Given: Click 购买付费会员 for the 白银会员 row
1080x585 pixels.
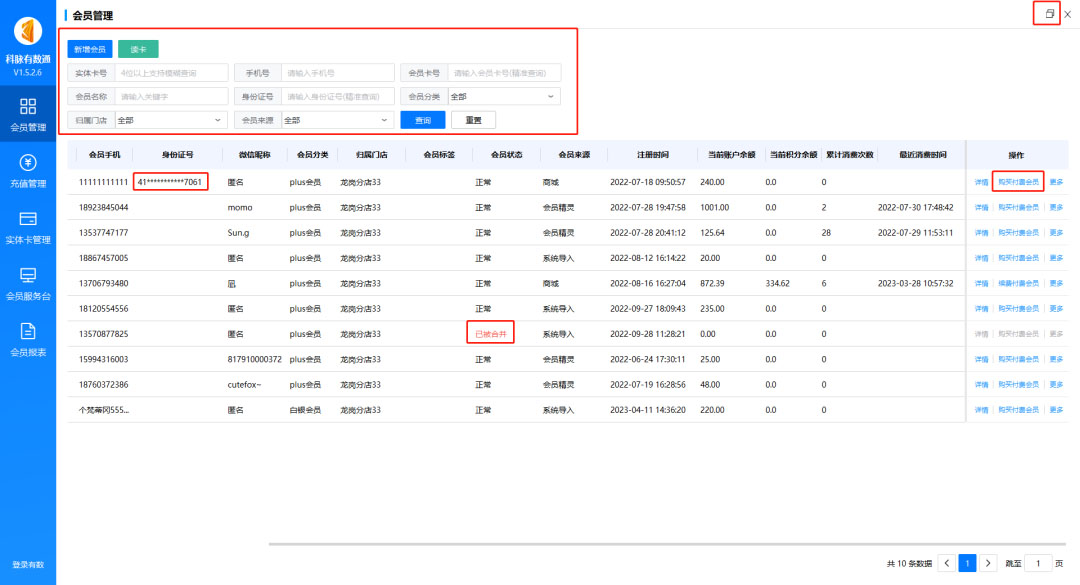Looking at the screenshot, I should 1018,410.
